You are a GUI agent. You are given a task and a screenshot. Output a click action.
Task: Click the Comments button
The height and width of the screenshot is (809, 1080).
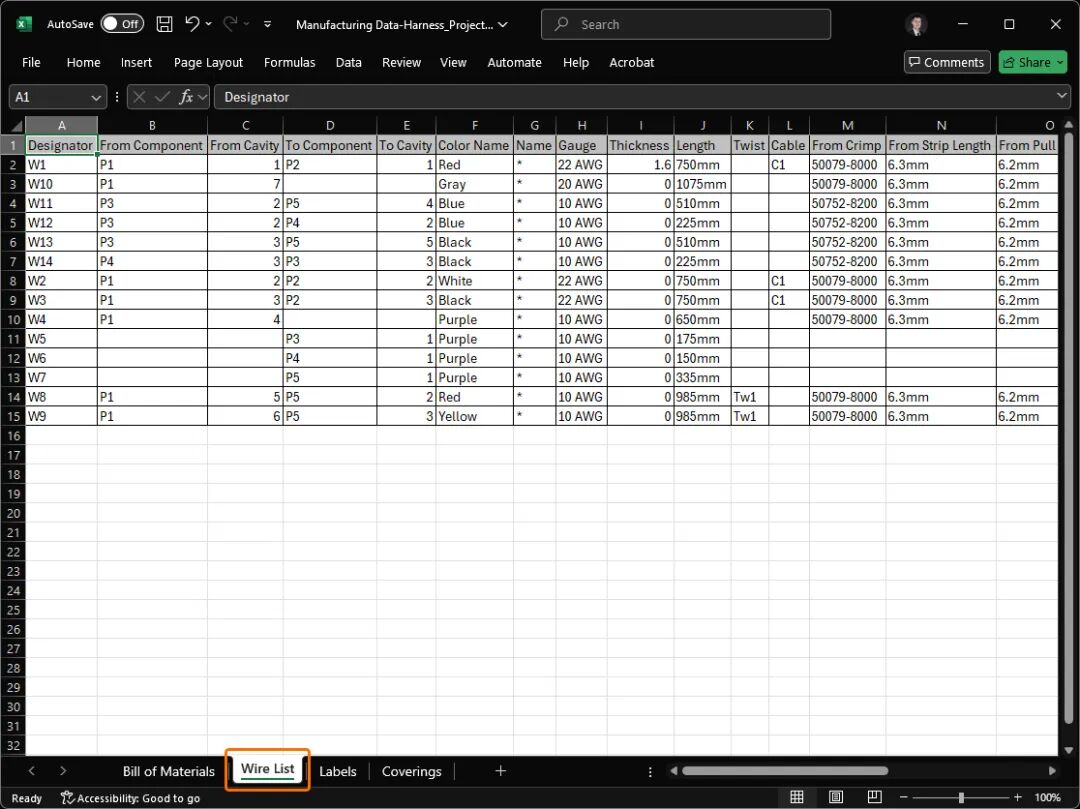pos(946,62)
